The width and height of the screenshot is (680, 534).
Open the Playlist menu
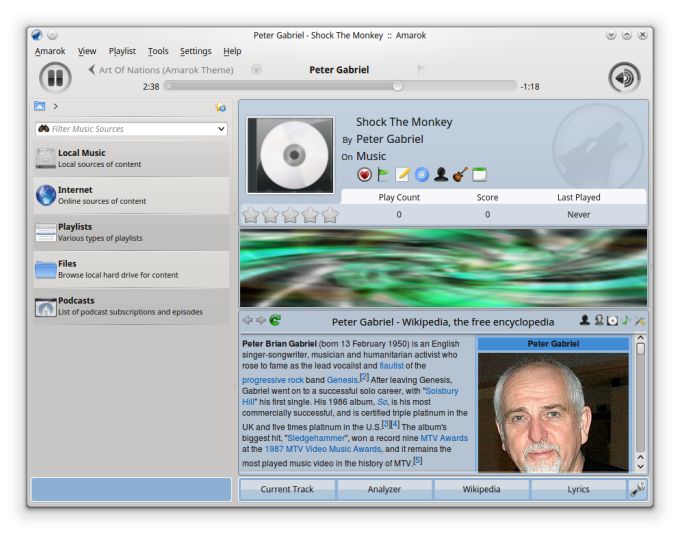coord(122,51)
